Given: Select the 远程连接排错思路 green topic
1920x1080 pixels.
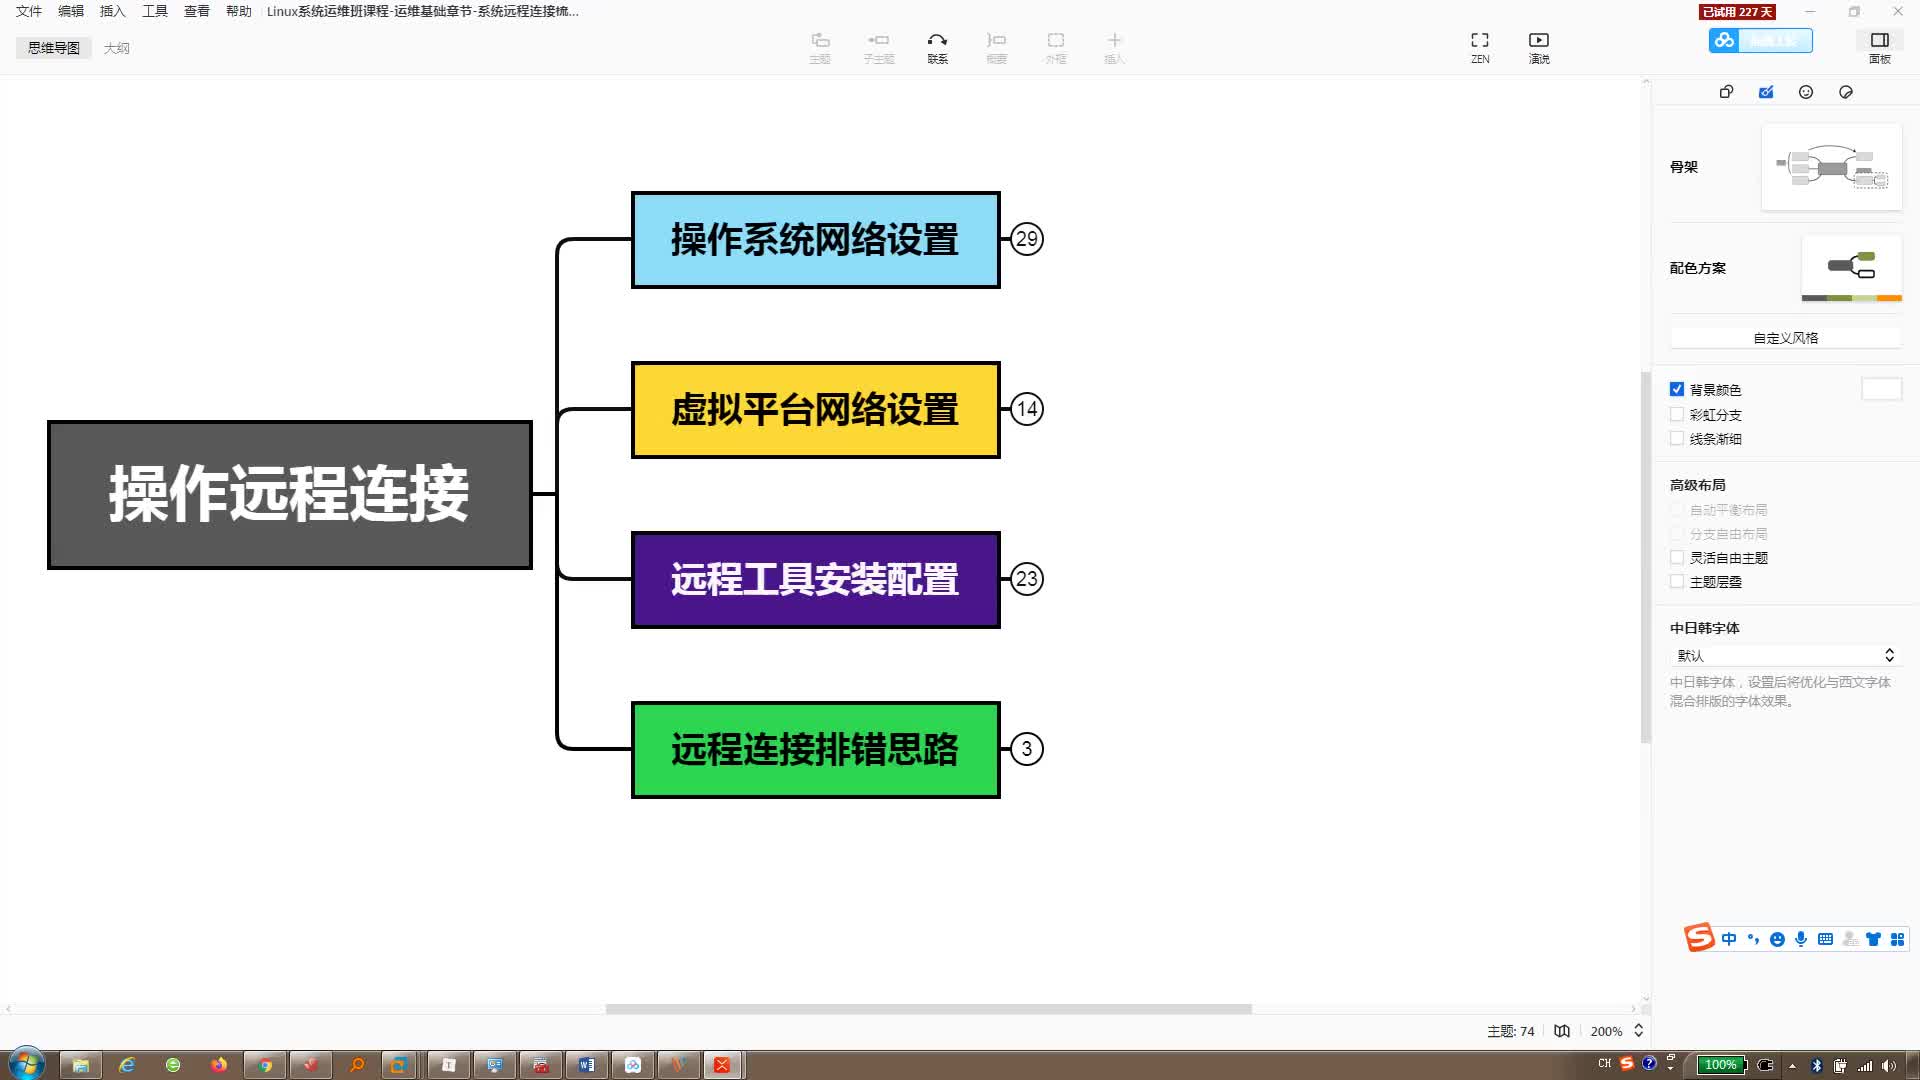Looking at the screenshot, I should (x=815, y=750).
